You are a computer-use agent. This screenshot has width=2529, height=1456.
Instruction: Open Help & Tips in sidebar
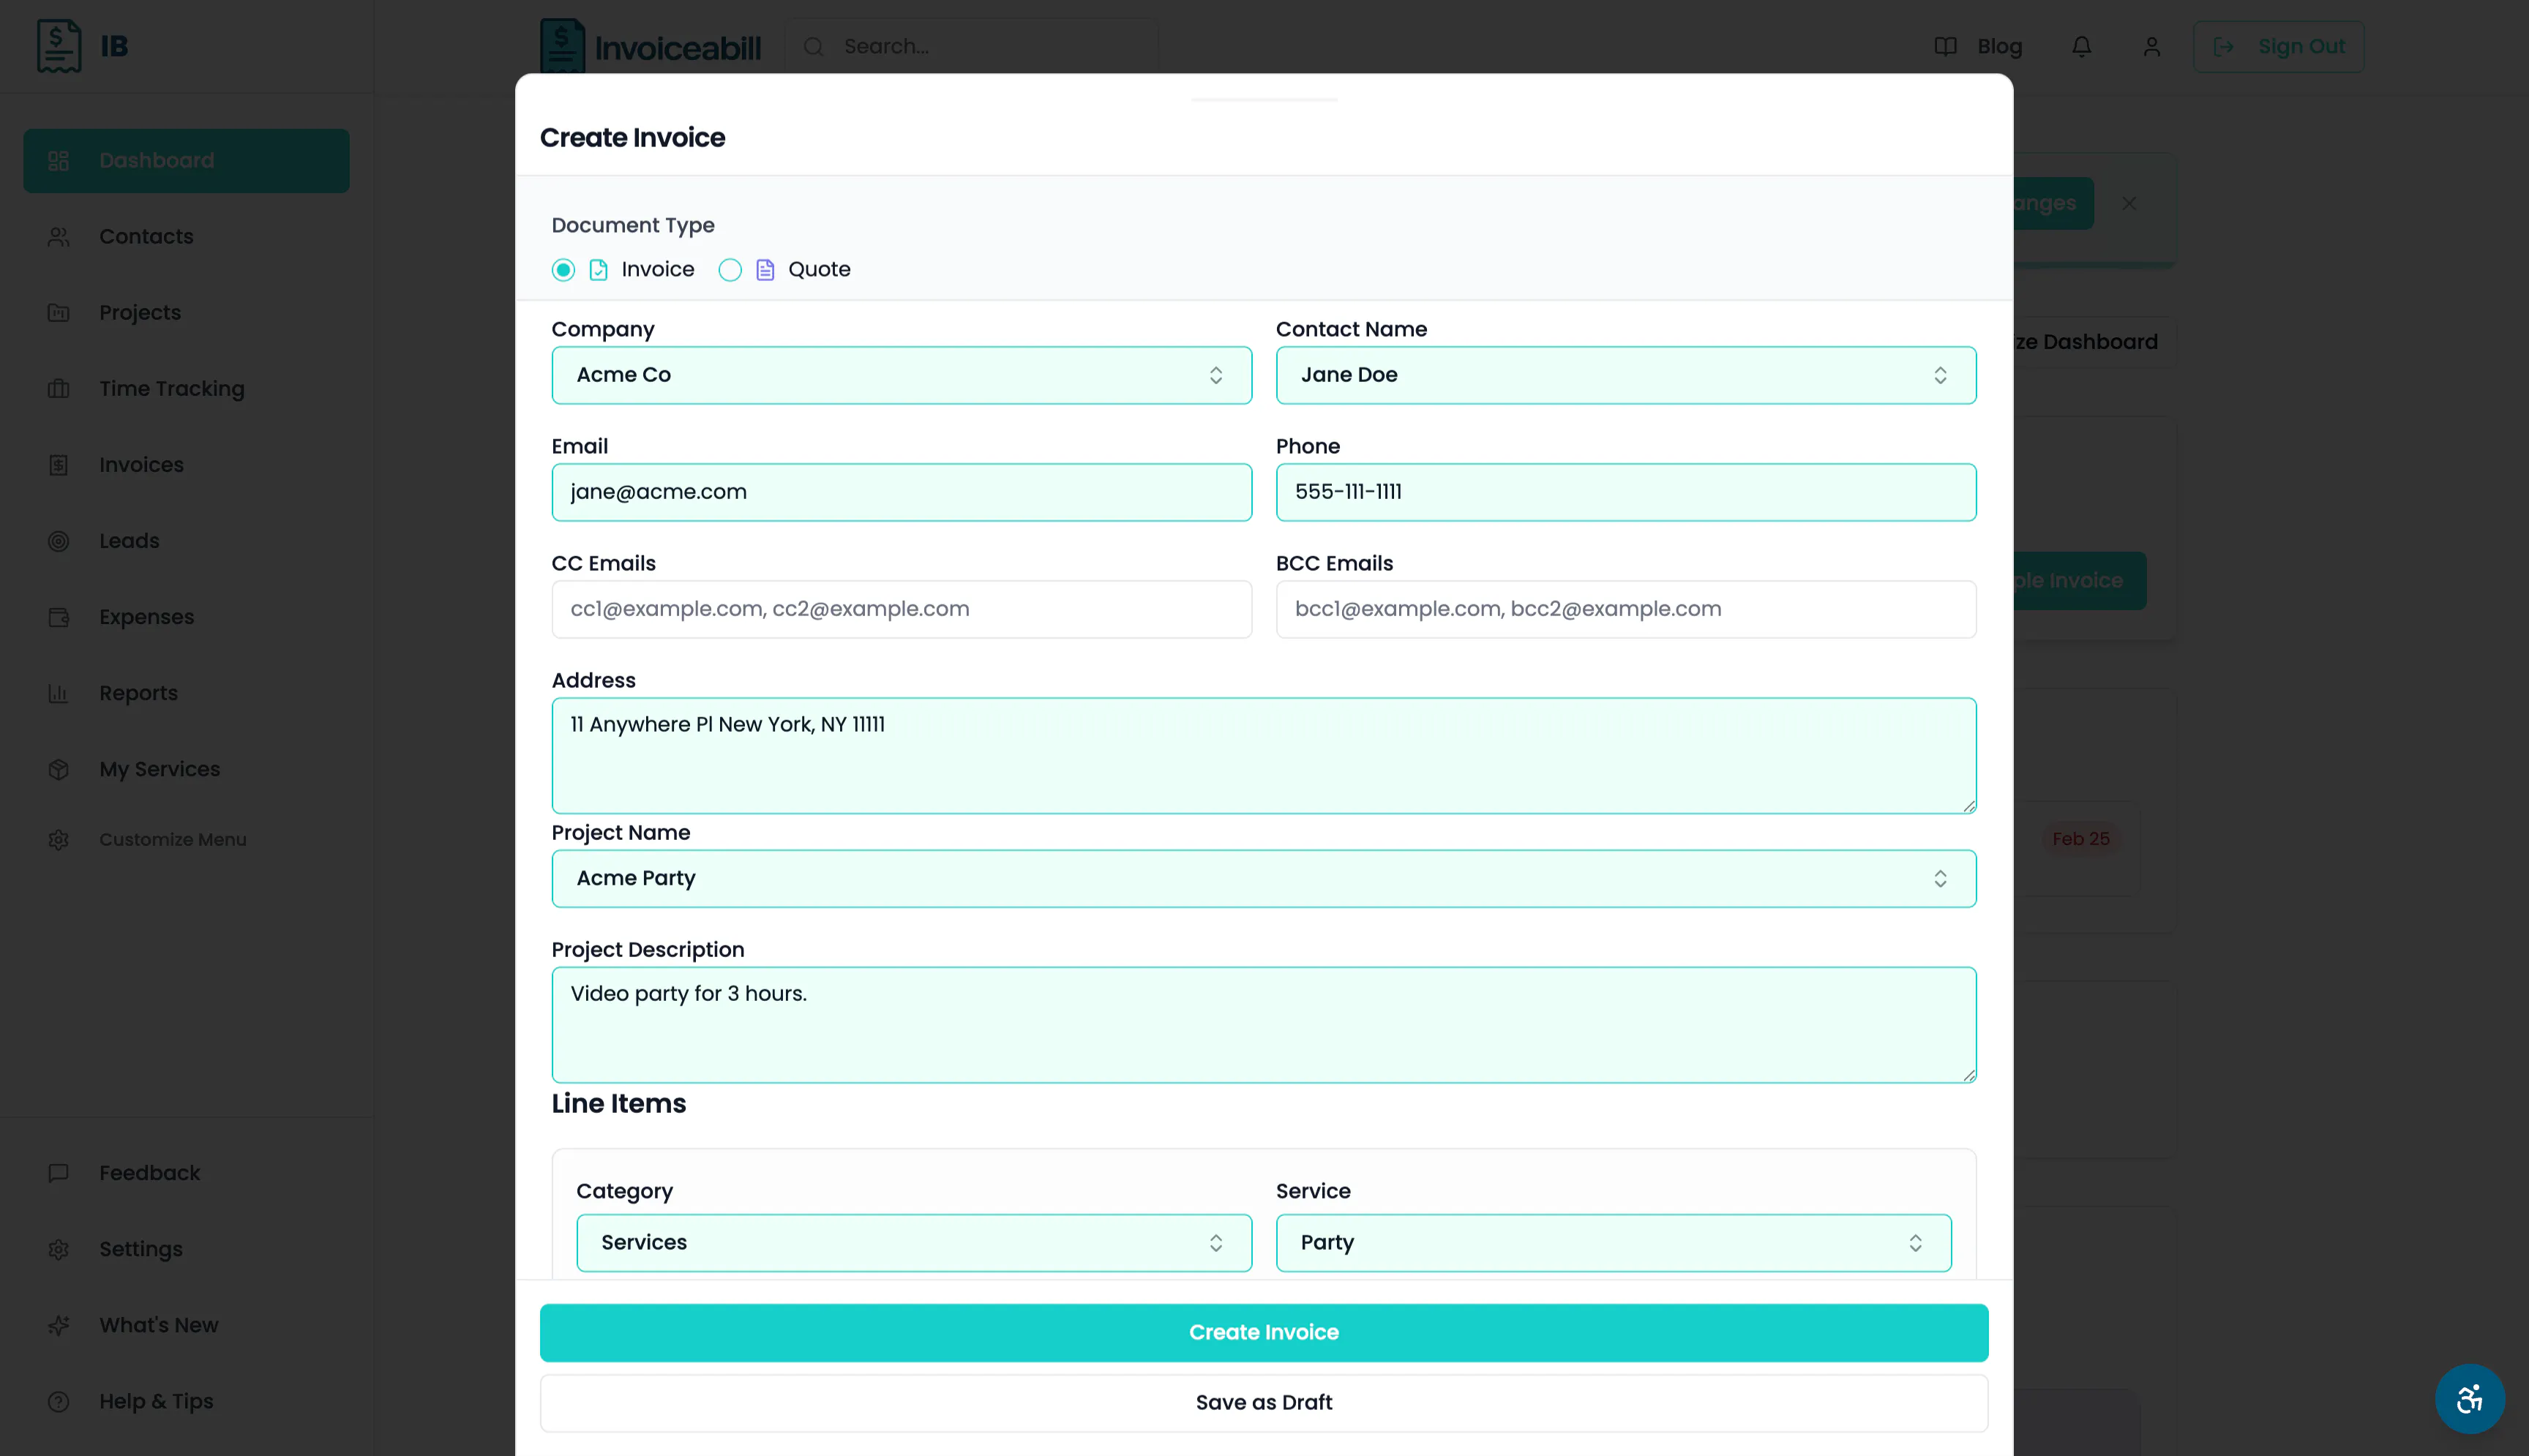[187, 1402]
